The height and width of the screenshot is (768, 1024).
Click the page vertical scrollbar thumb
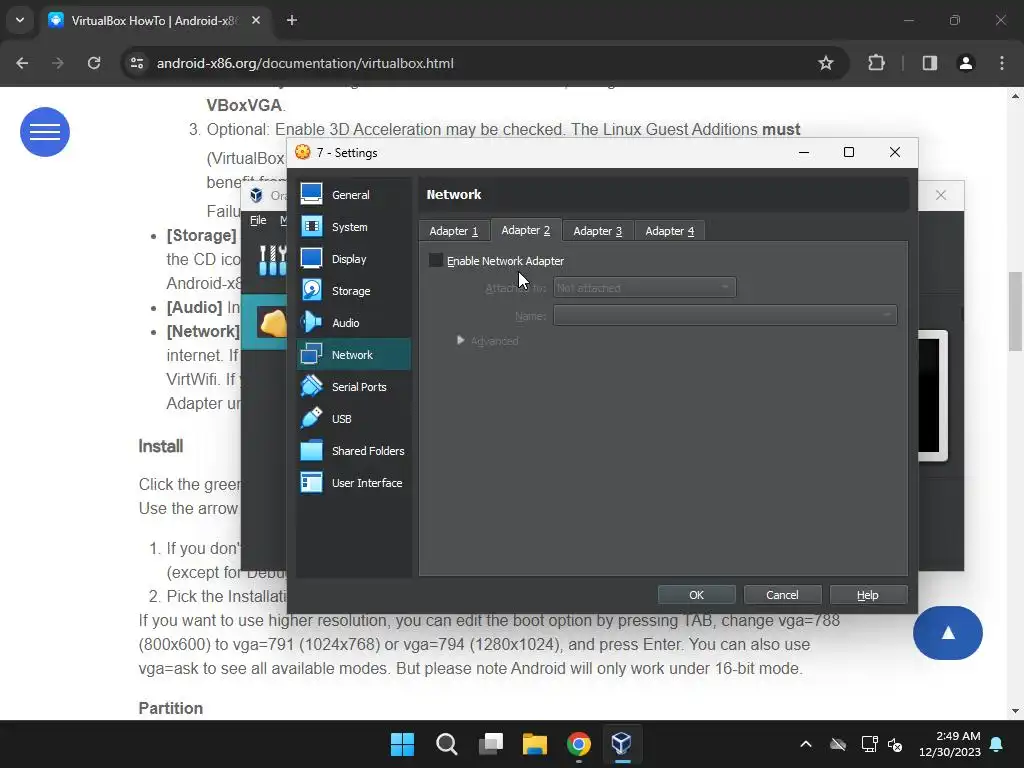point(1016,312)
